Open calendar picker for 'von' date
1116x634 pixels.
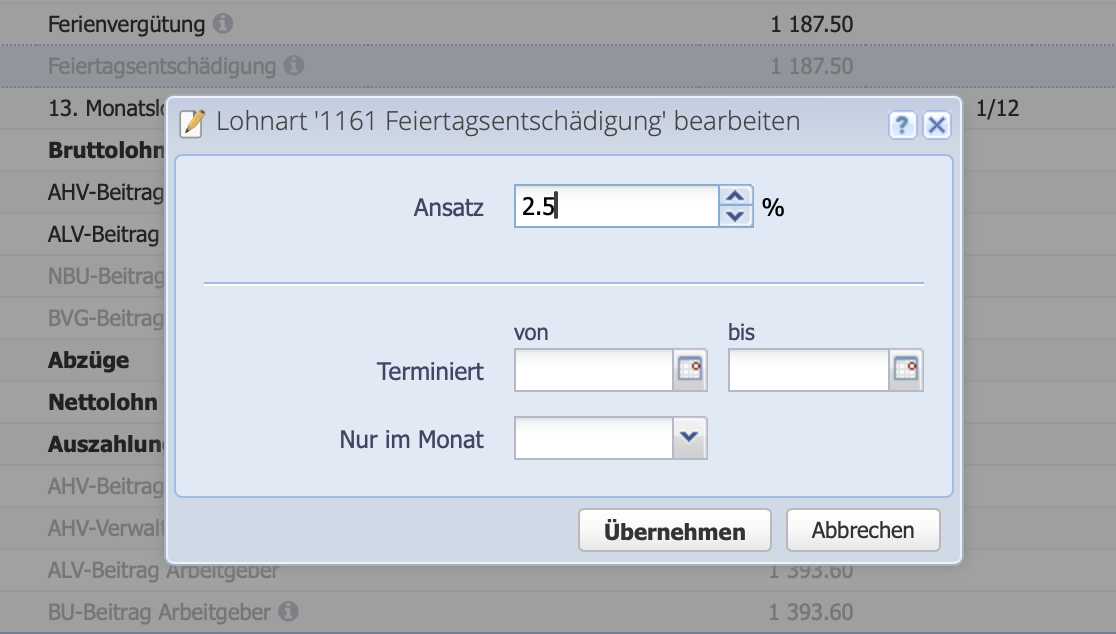(x=690, y=370)
